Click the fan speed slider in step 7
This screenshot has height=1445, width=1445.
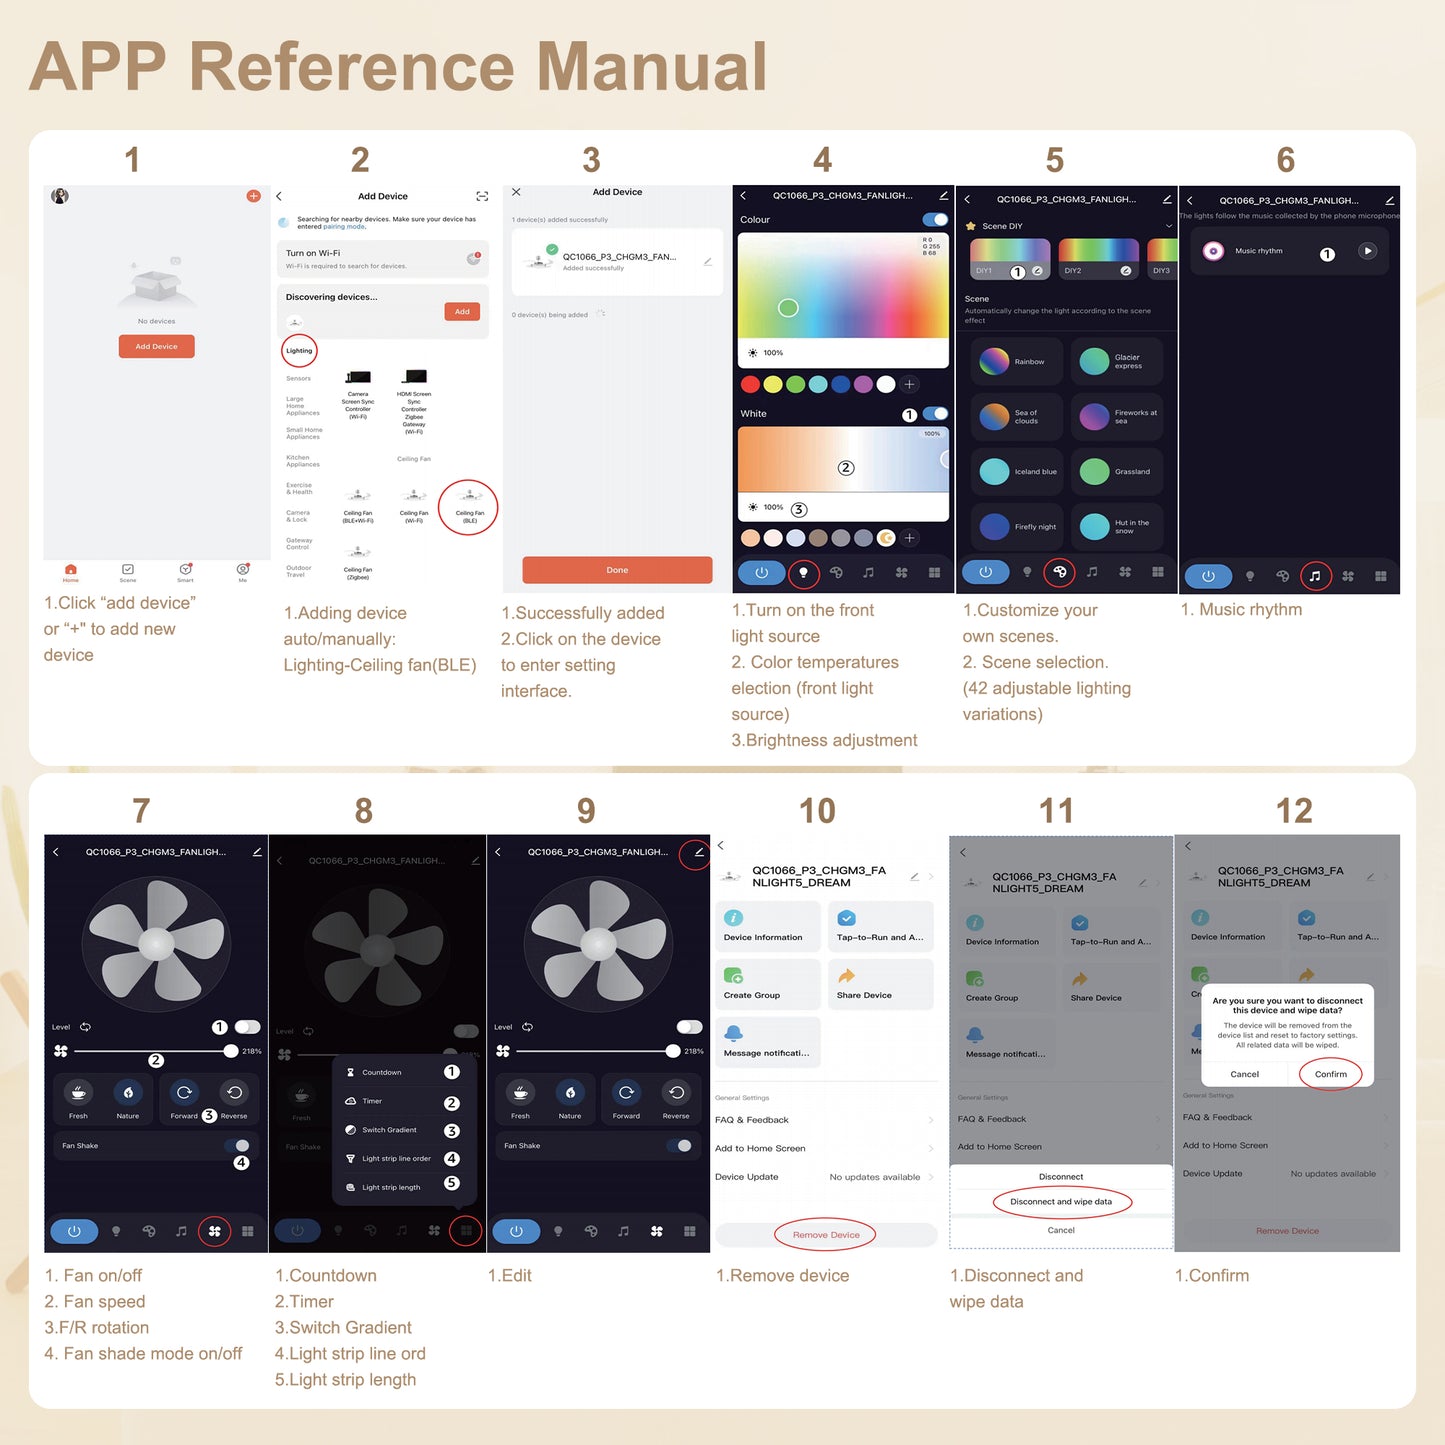click(x=152, y=1051)
